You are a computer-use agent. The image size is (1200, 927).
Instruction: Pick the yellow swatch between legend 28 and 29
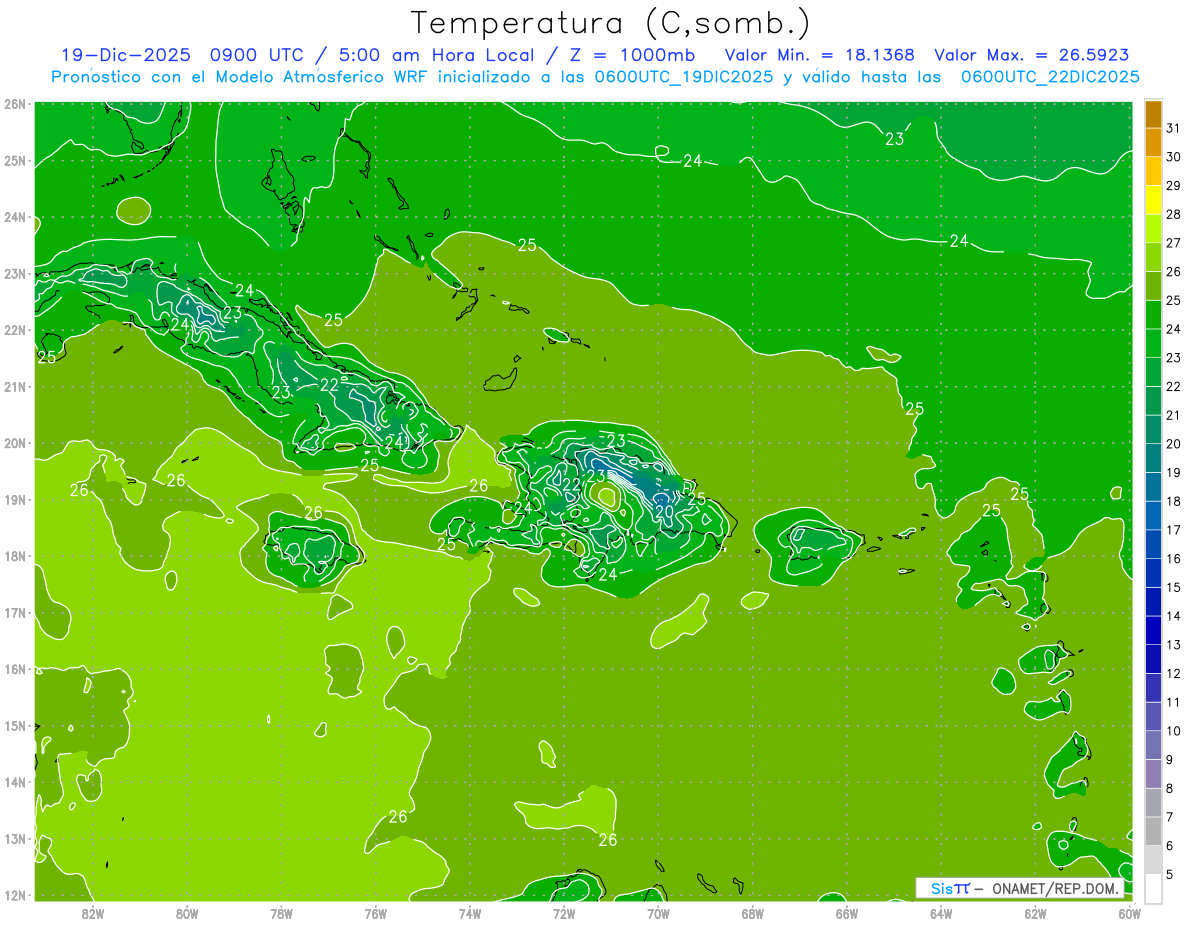click(x=1153, y=200)
